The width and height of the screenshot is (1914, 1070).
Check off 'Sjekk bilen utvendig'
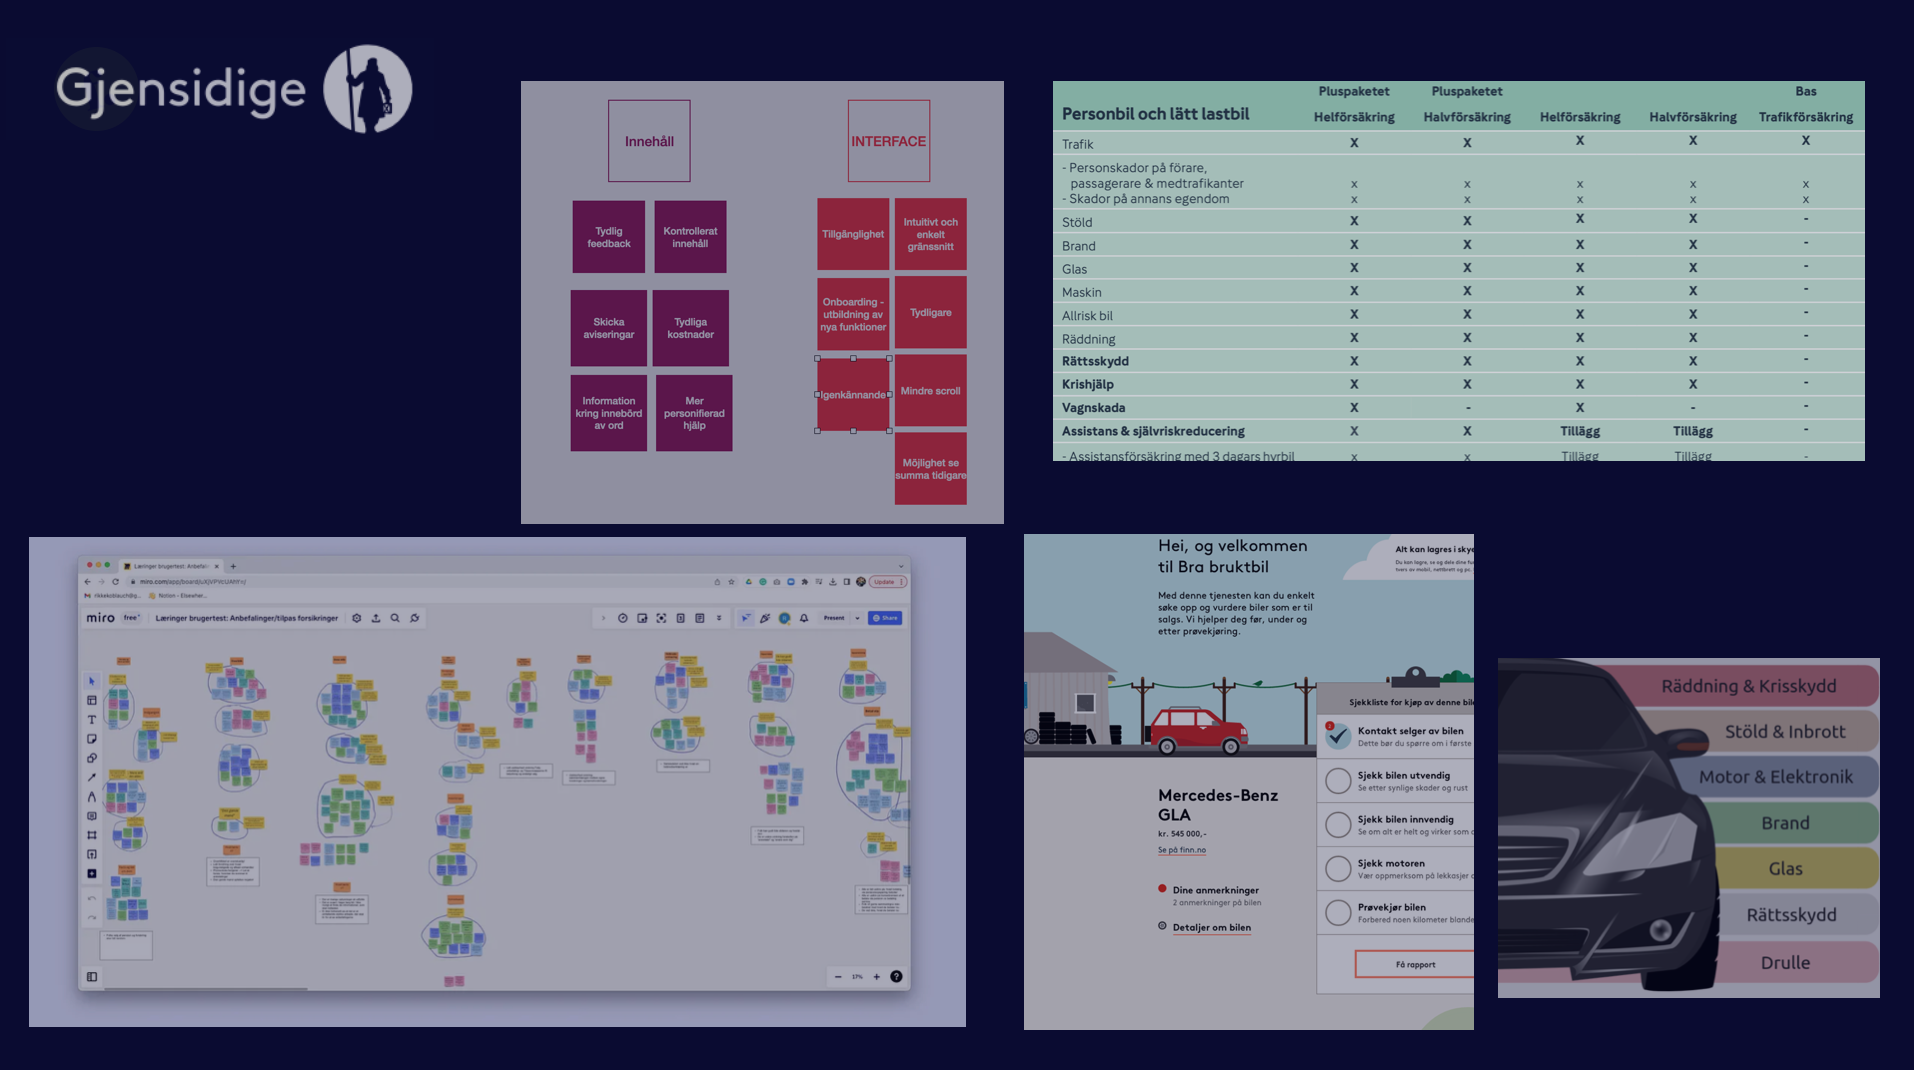click(1338, 780)
